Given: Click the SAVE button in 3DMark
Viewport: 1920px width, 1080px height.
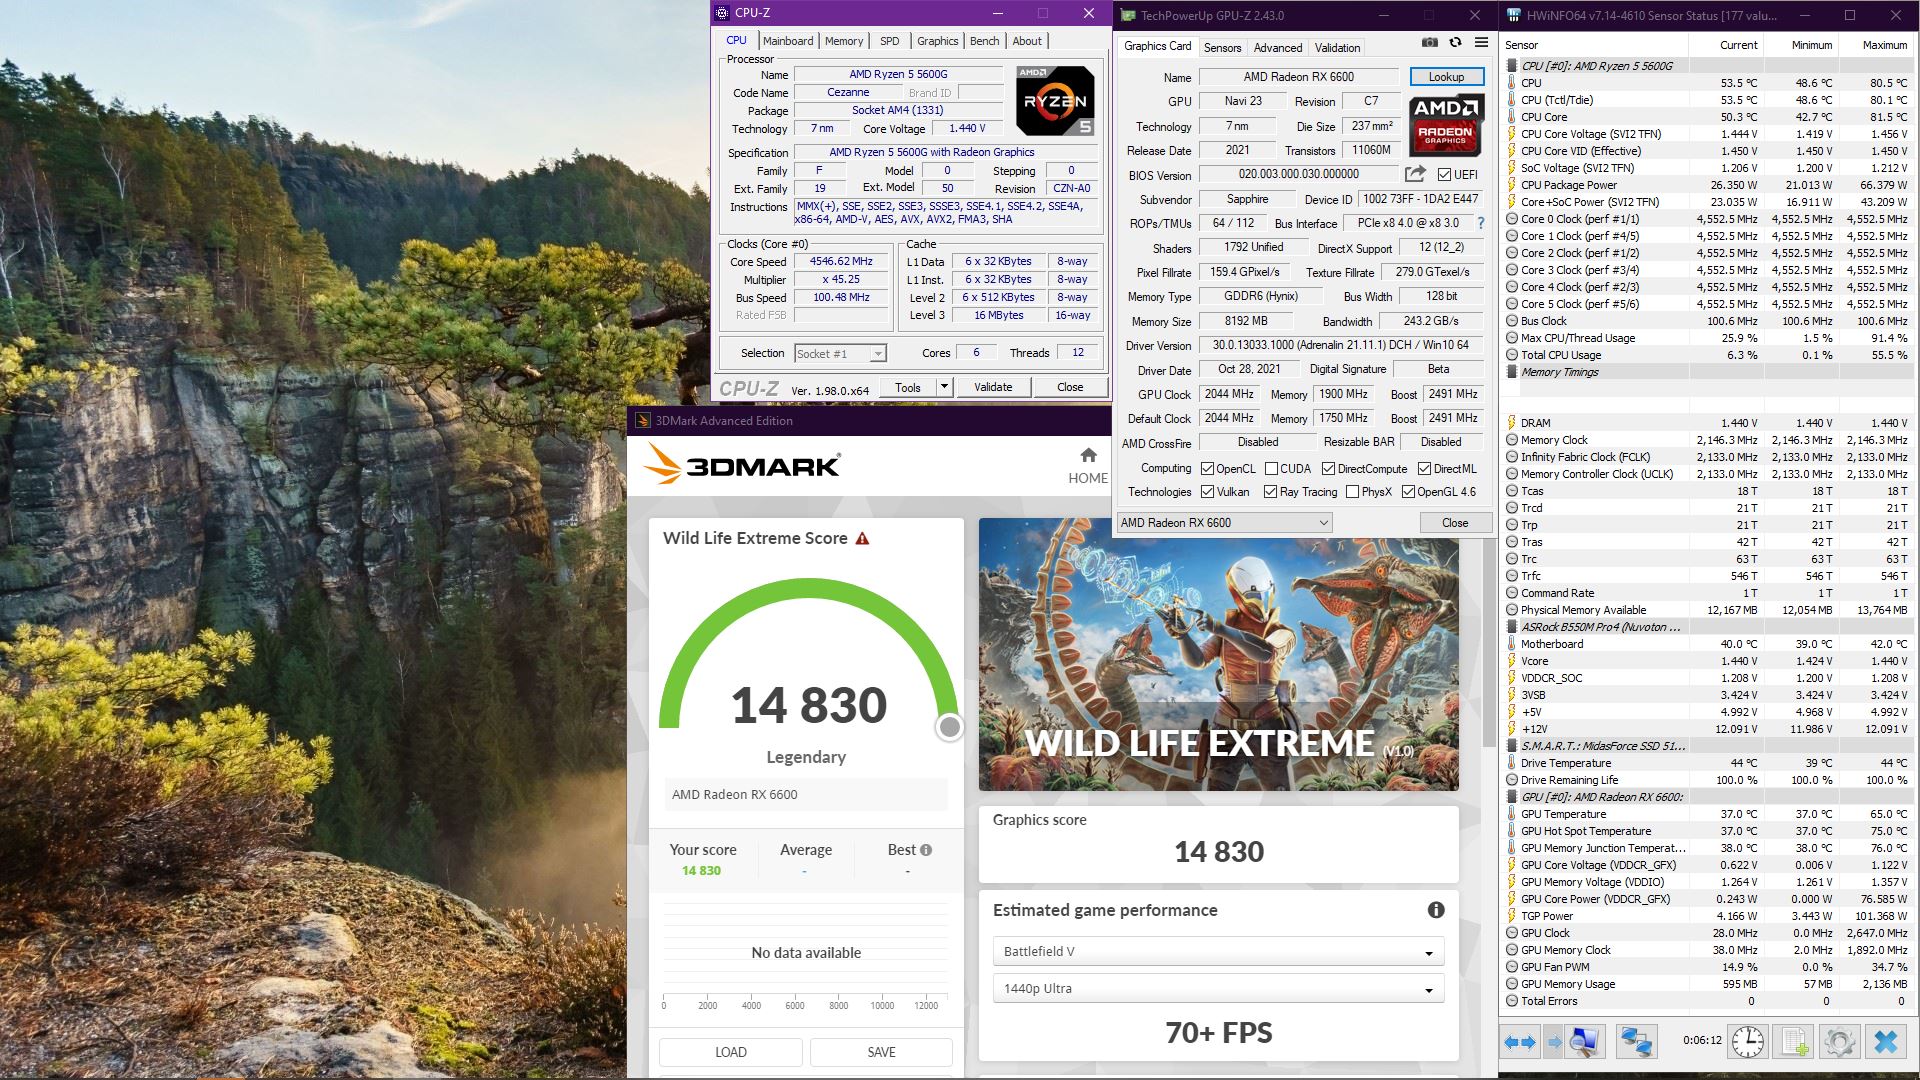Looking at the screenshot, I should [881, 1052].
